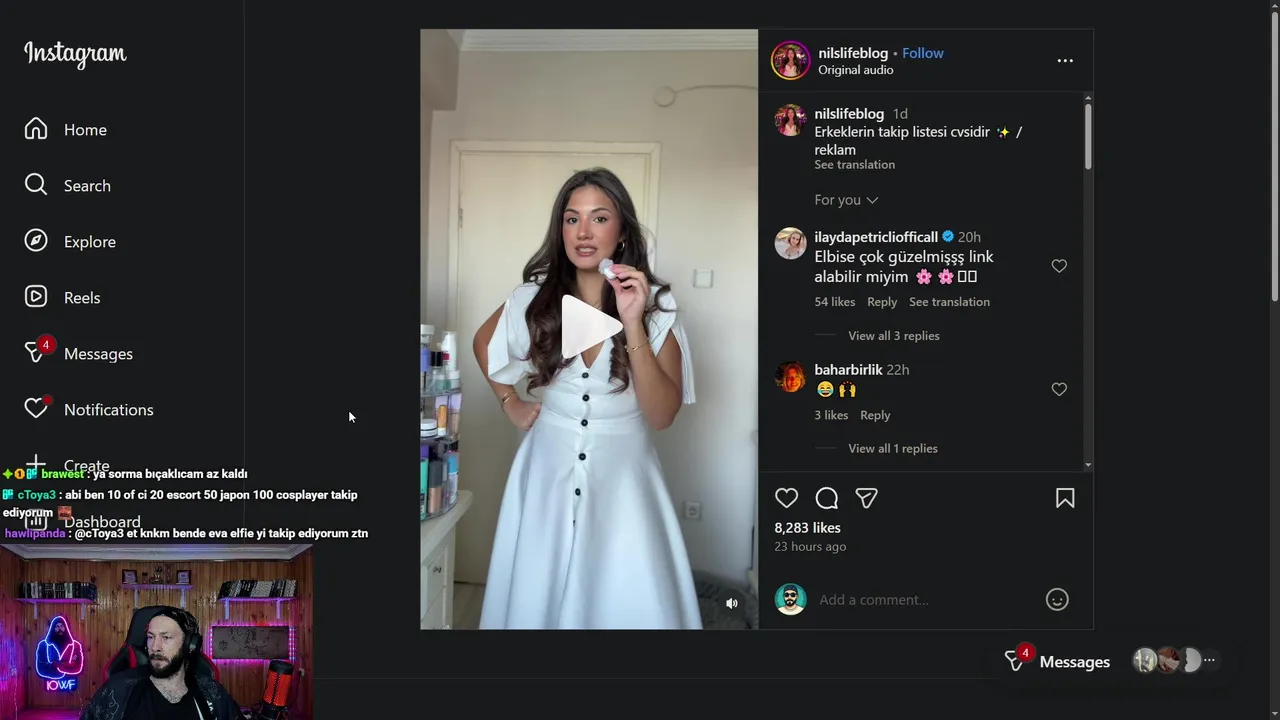Click See translation under the caption
1280x720 pixels.
854,165
